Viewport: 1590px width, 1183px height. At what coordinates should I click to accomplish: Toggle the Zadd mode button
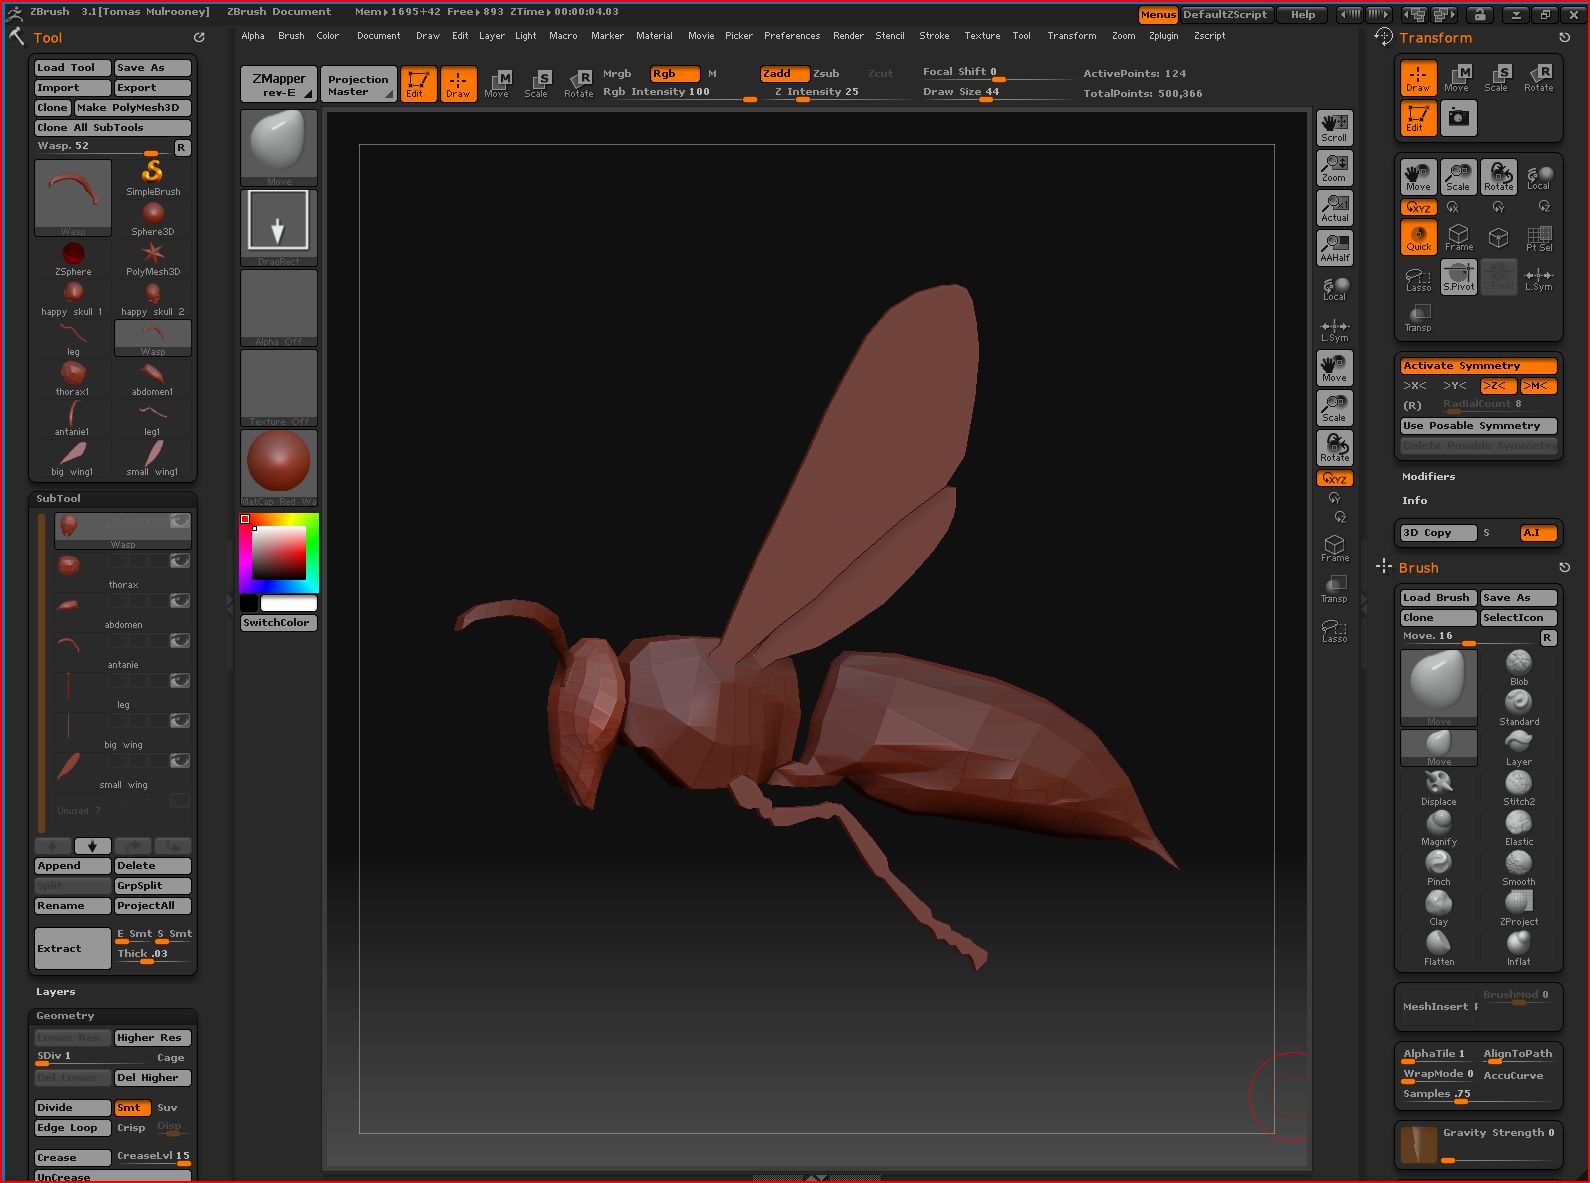(783, 74)
